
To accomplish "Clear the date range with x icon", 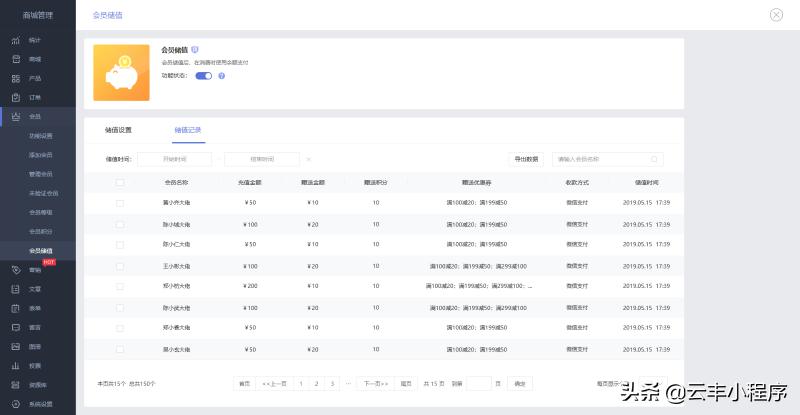I will [308, 159].
